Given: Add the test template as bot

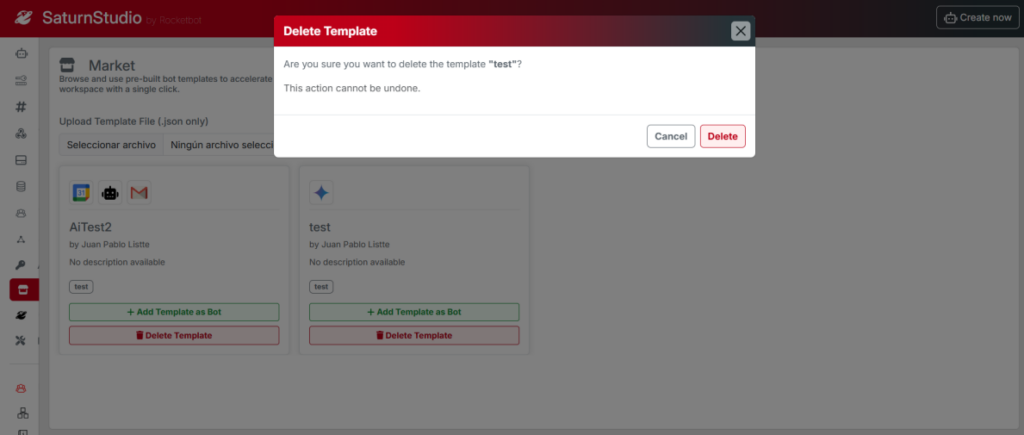Looking at the screenshot, I should (x=414, y=312).
